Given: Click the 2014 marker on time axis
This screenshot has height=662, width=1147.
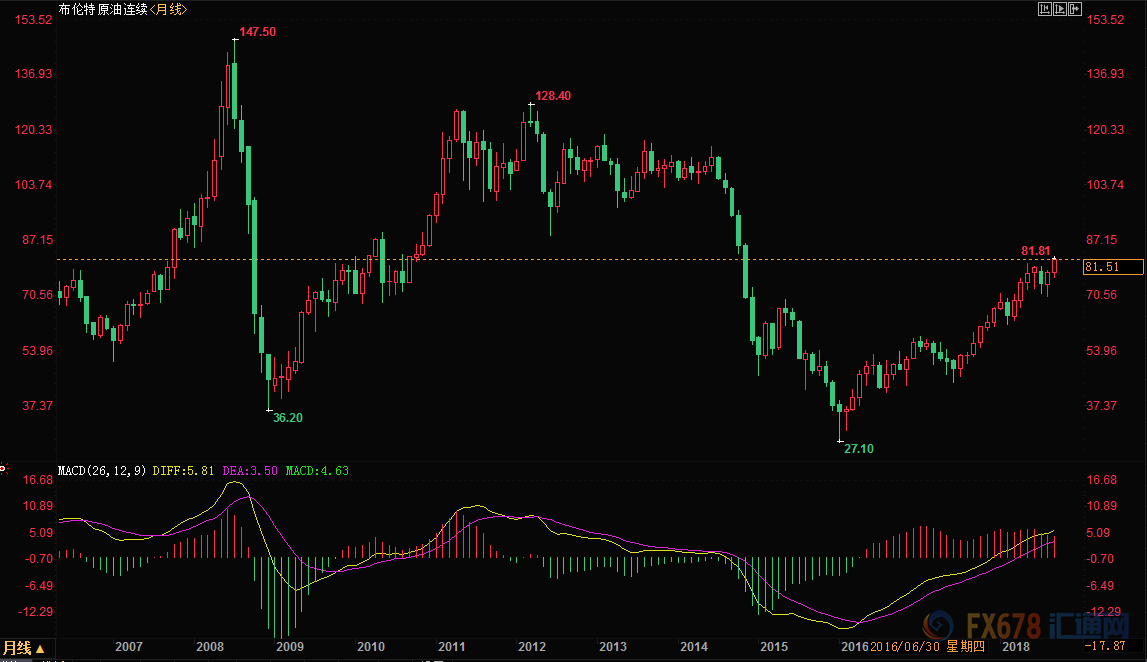Looking at the screenshot, I should coord(694,648).
